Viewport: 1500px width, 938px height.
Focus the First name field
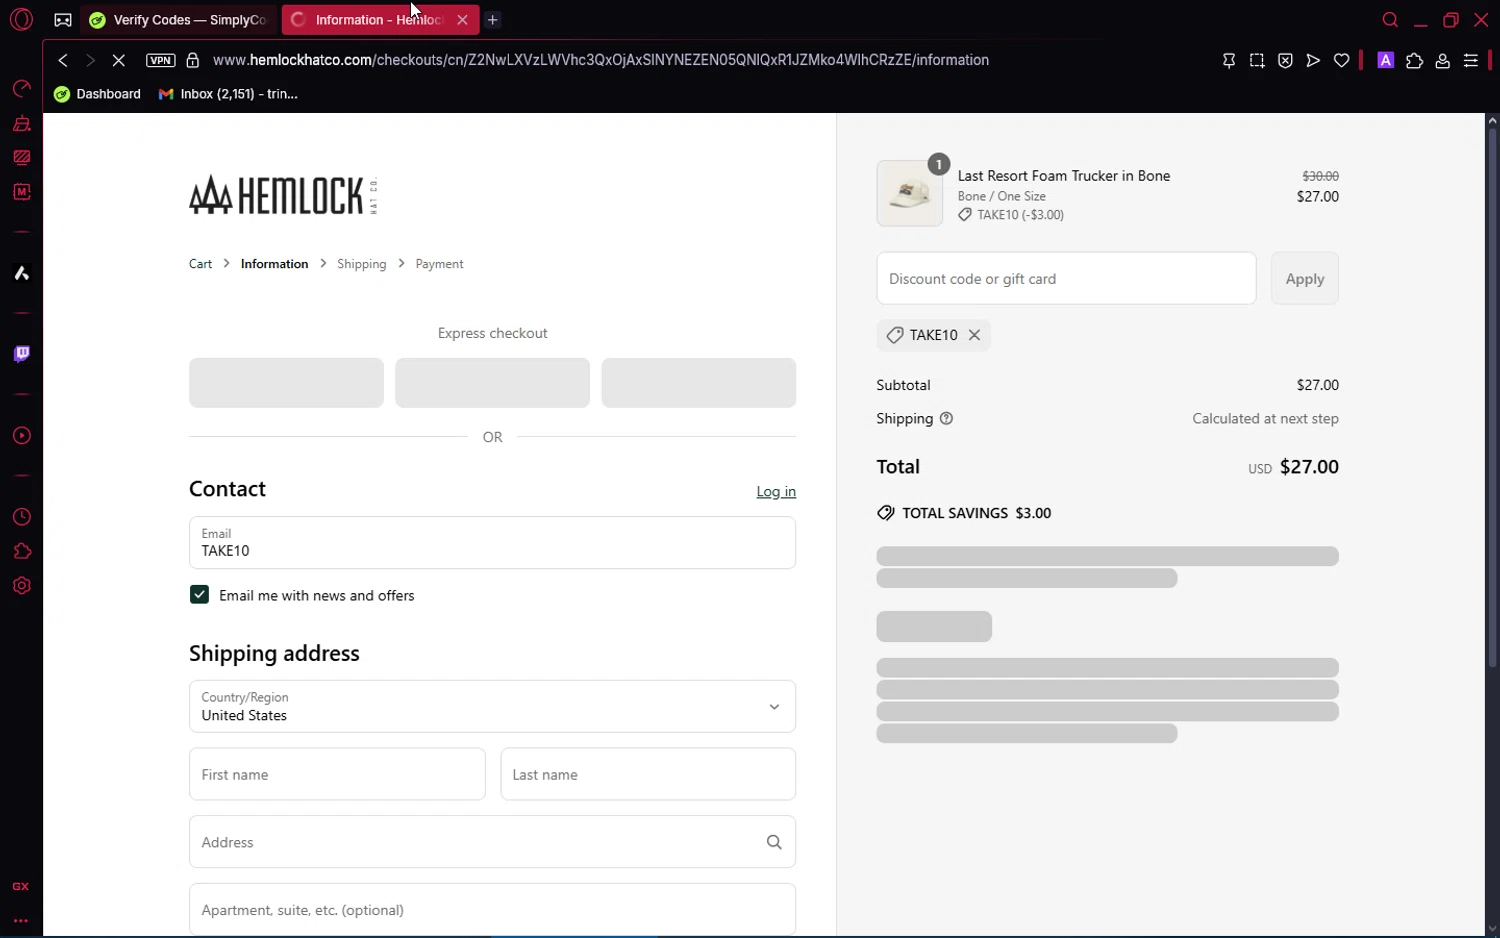tap(337, 774)
